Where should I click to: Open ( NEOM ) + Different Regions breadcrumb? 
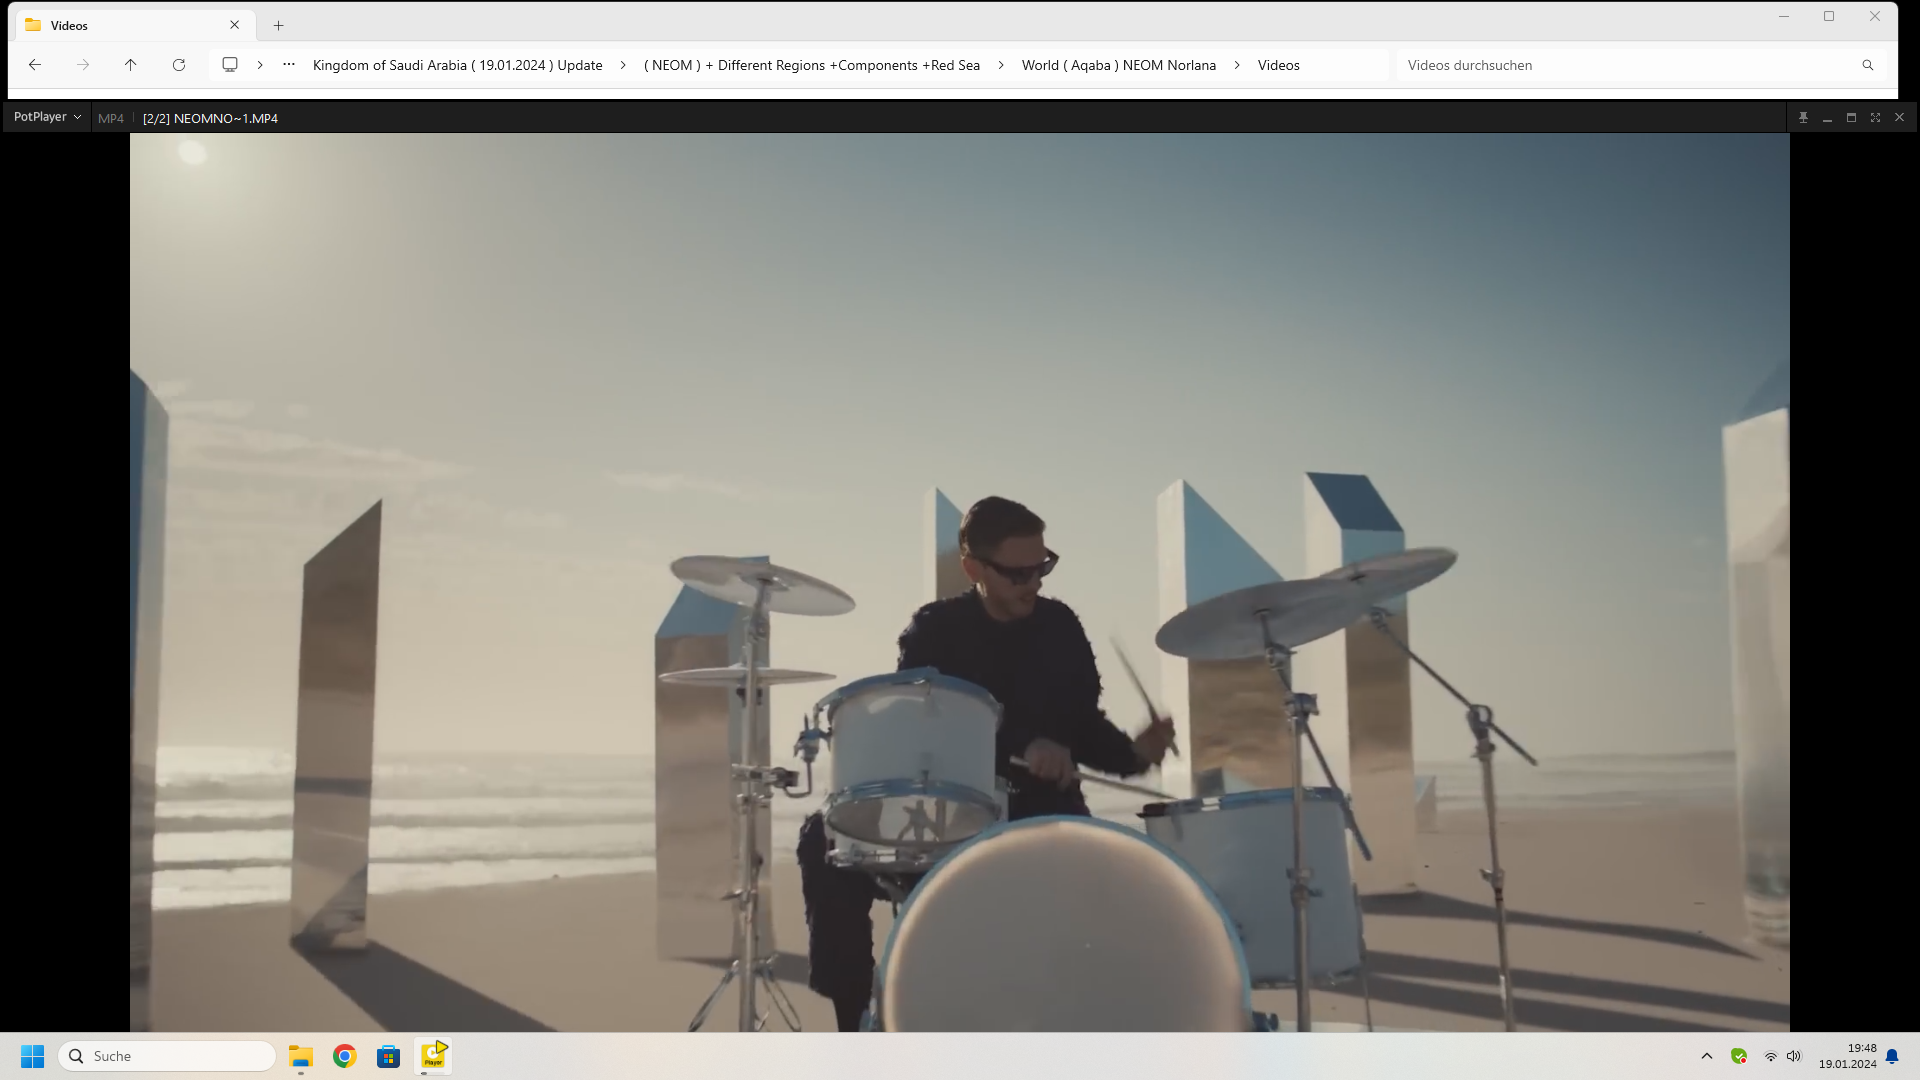[812, 65]
